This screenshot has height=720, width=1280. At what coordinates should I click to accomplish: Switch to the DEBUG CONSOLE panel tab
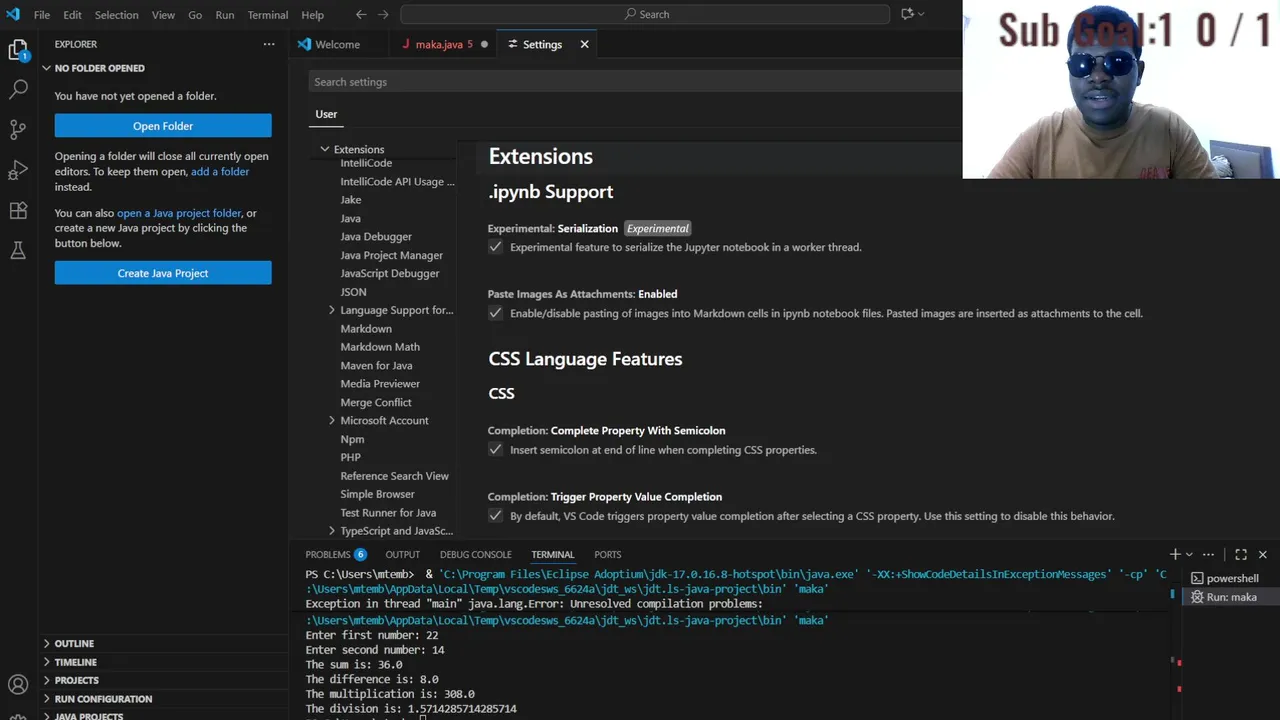[x=476, y=554]
